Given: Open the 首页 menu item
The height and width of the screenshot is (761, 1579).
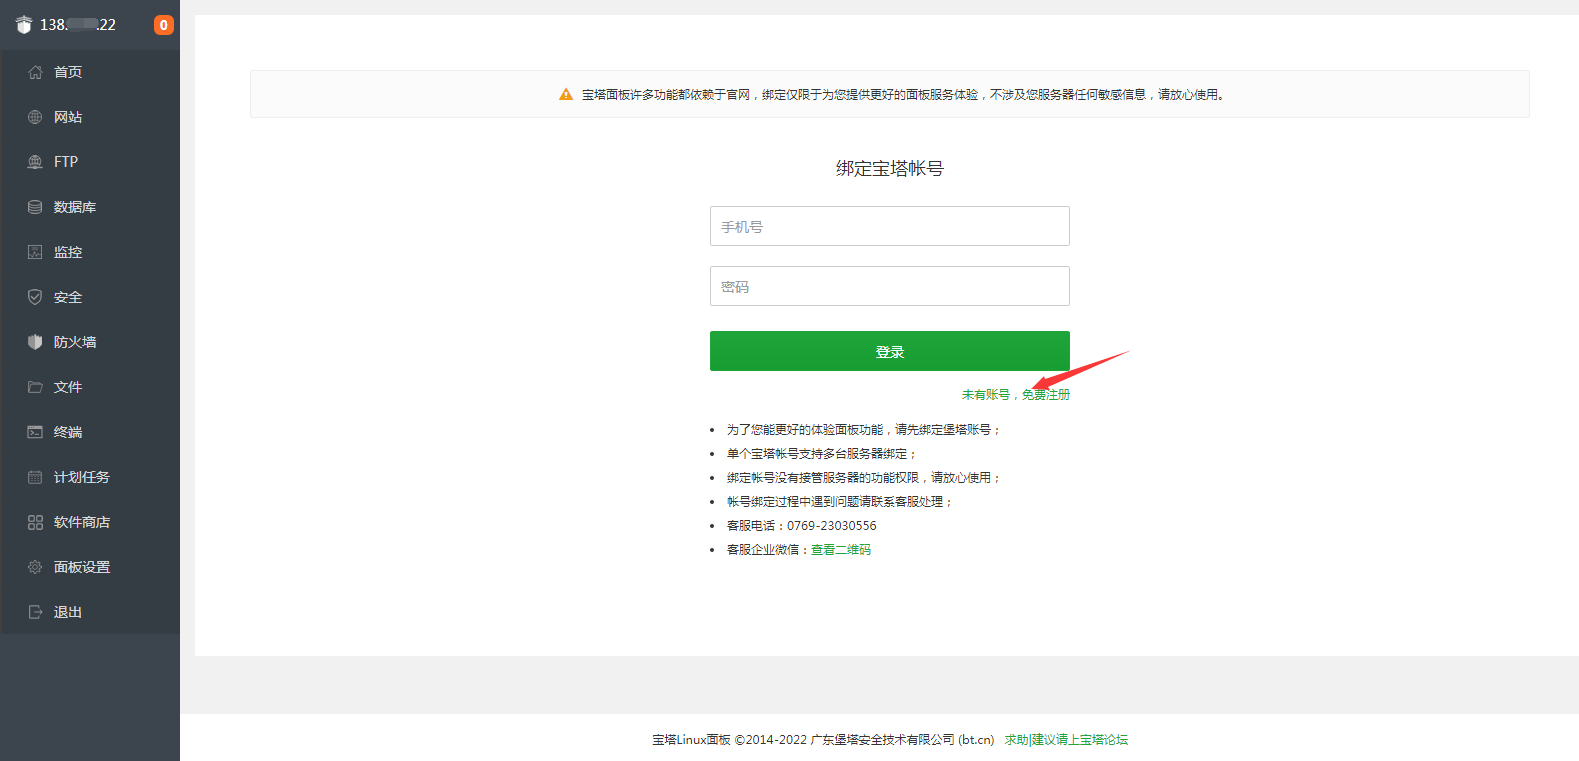Looking at the screenshot, I should (x=90, y=72).
